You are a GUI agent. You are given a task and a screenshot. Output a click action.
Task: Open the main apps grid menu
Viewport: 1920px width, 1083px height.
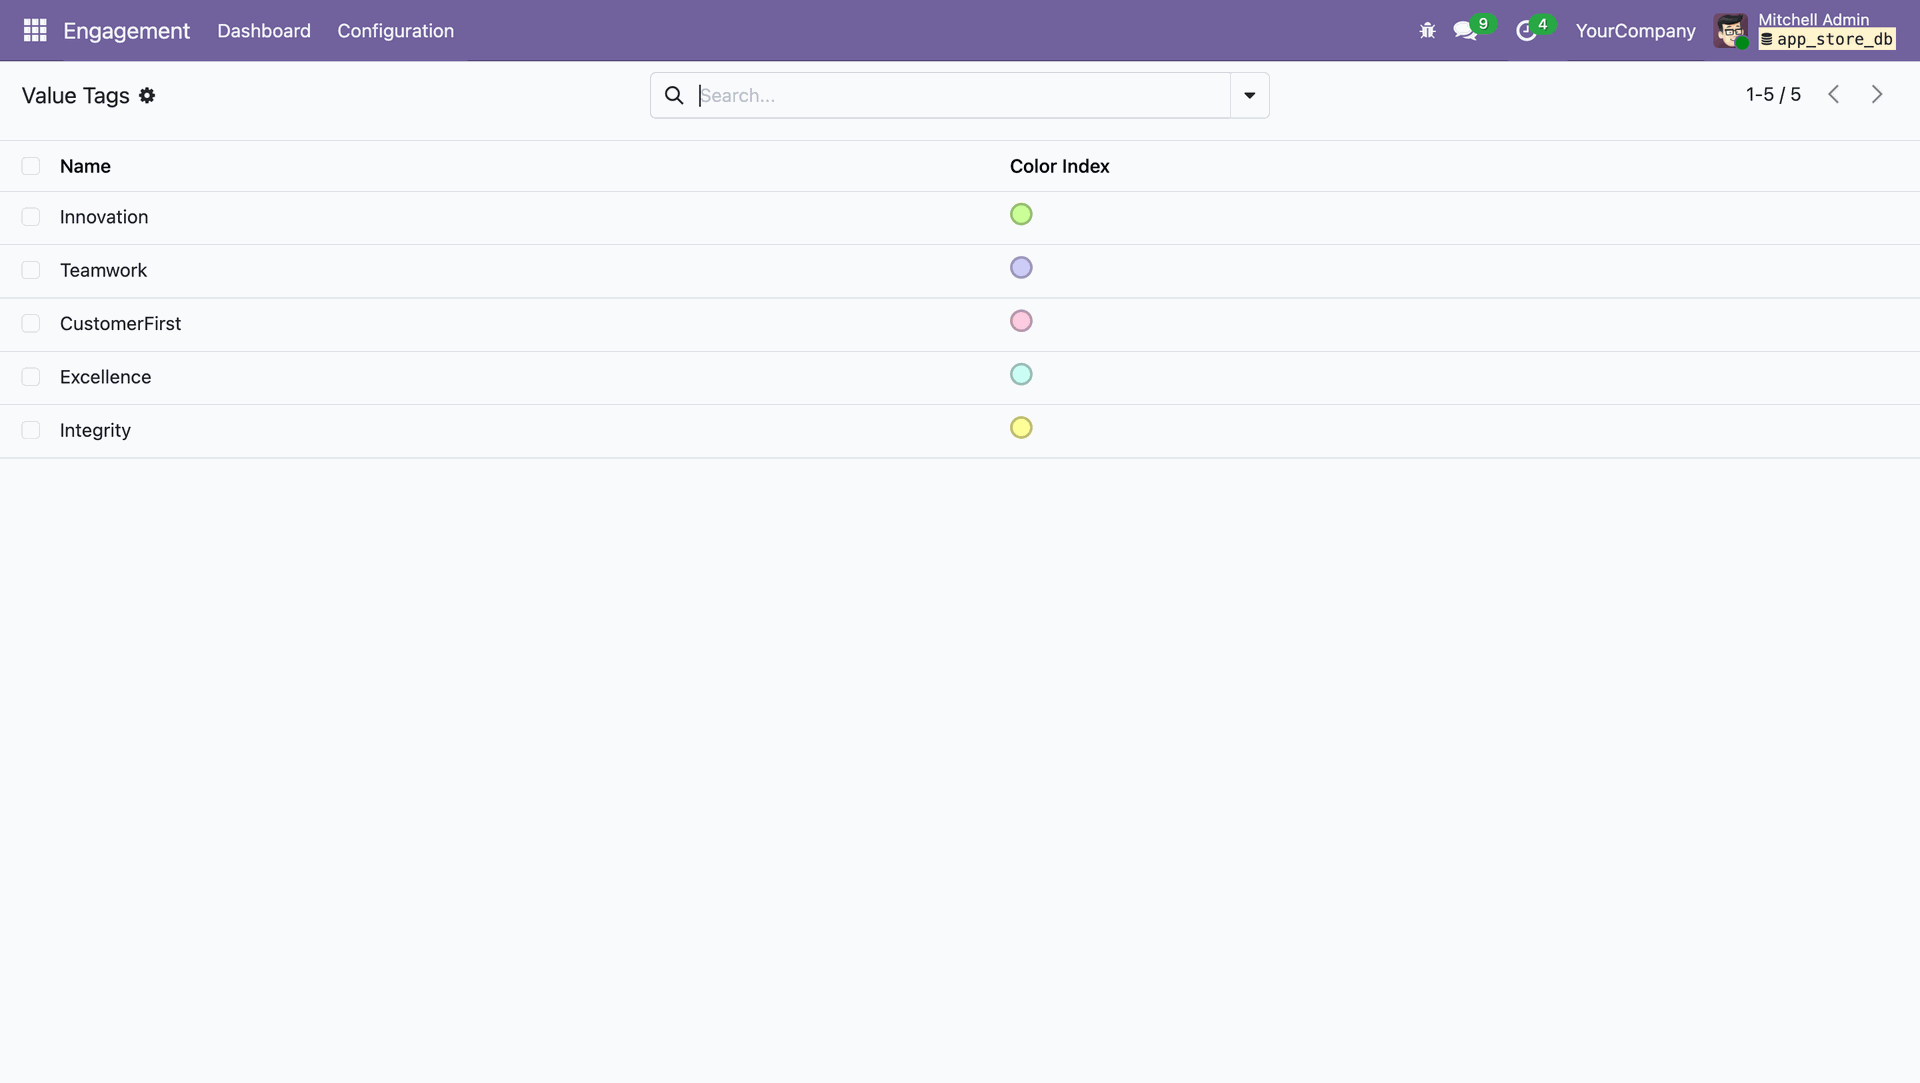coord(35,30)
